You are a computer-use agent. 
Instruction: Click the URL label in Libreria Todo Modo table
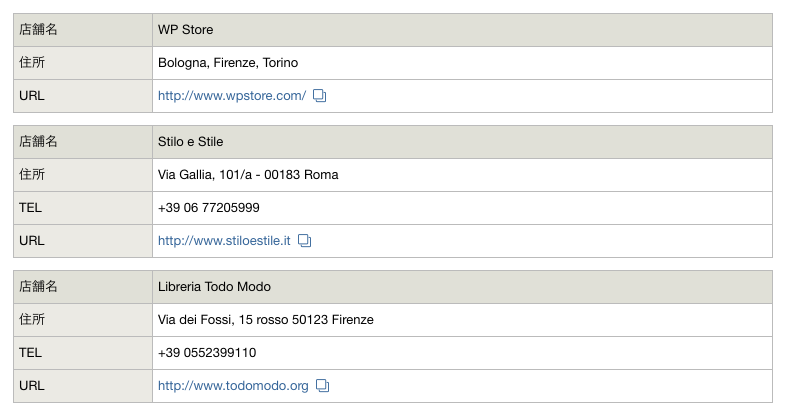(x=31, y=386)
